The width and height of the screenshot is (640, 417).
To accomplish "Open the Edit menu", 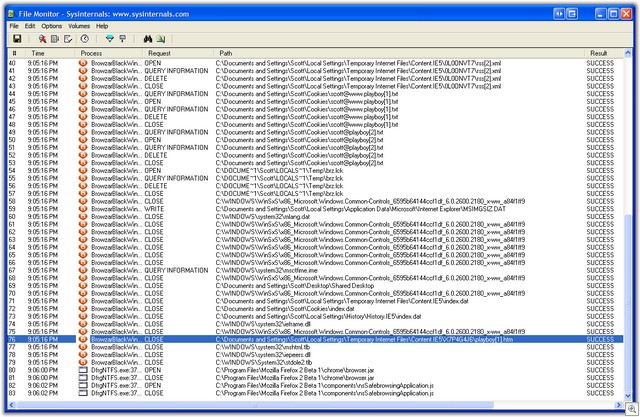I will [30, 26].
